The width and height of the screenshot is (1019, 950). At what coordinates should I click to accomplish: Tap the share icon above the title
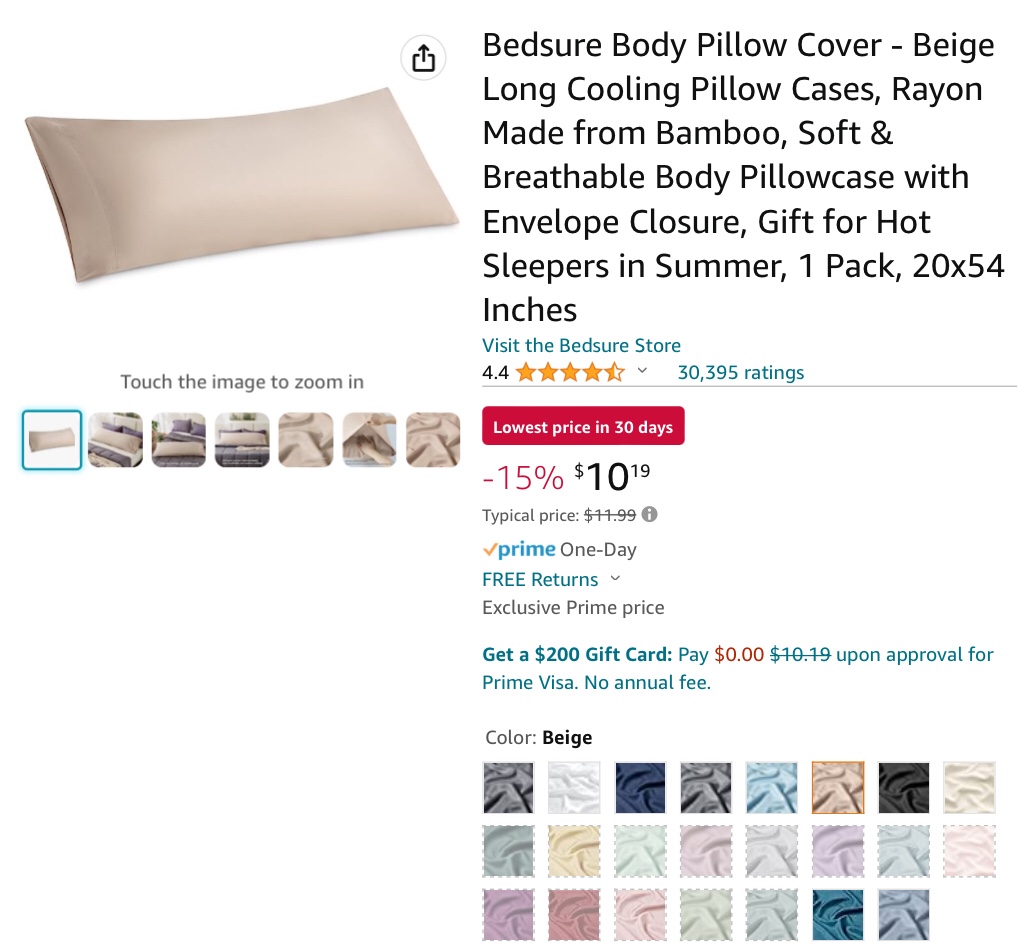(x=423, y=58)
